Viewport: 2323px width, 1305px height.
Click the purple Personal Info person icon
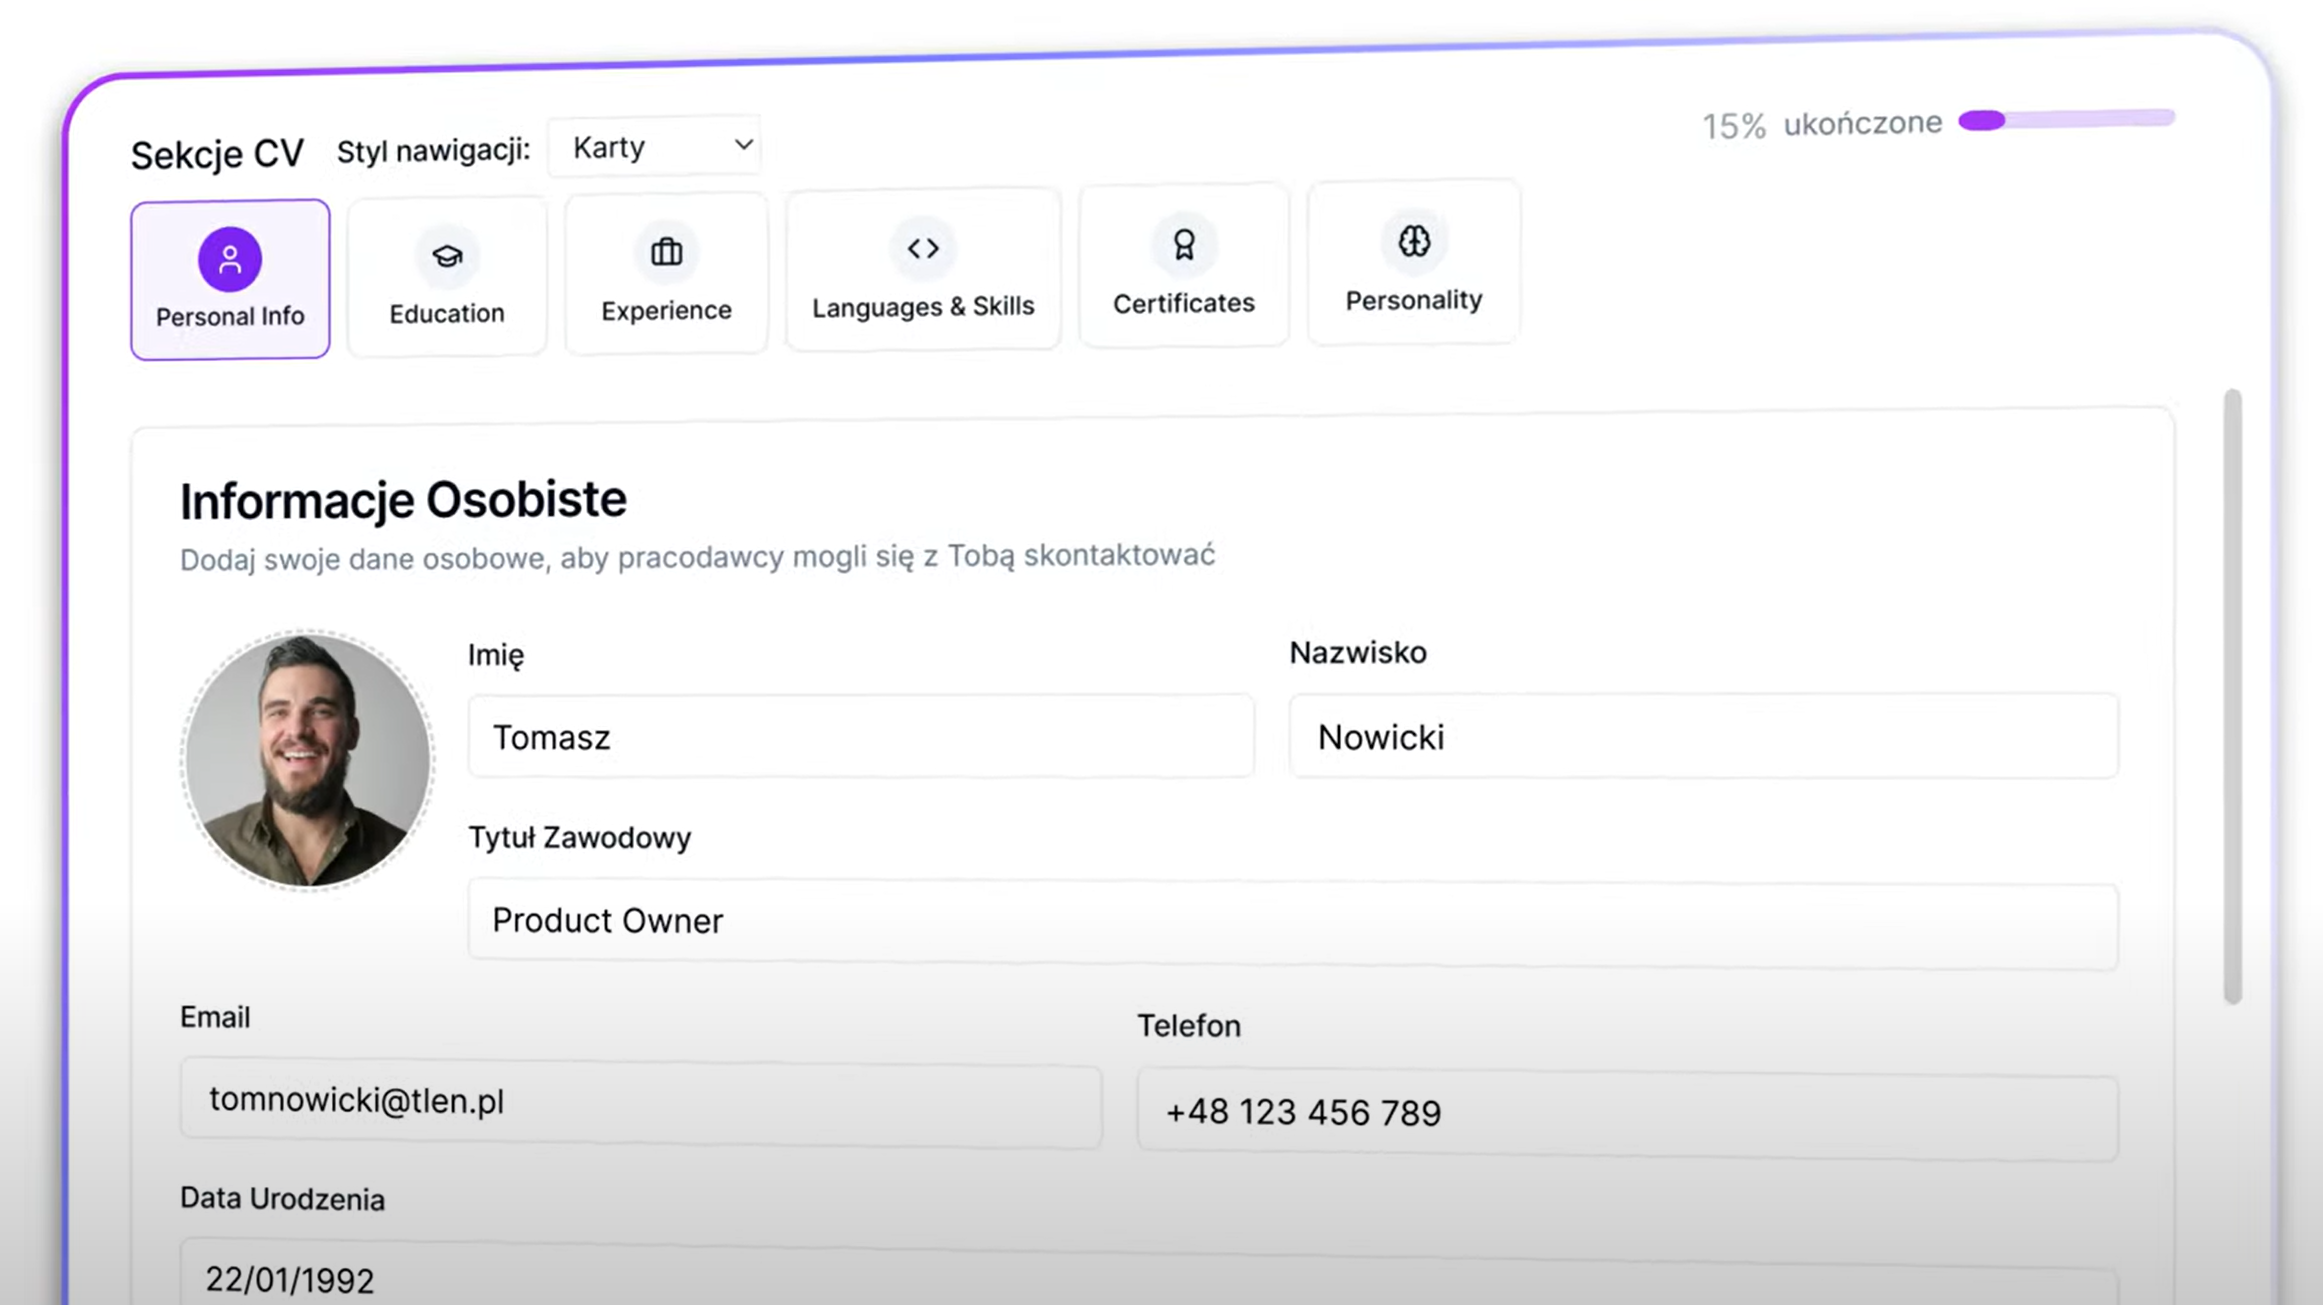click(229, 259)
